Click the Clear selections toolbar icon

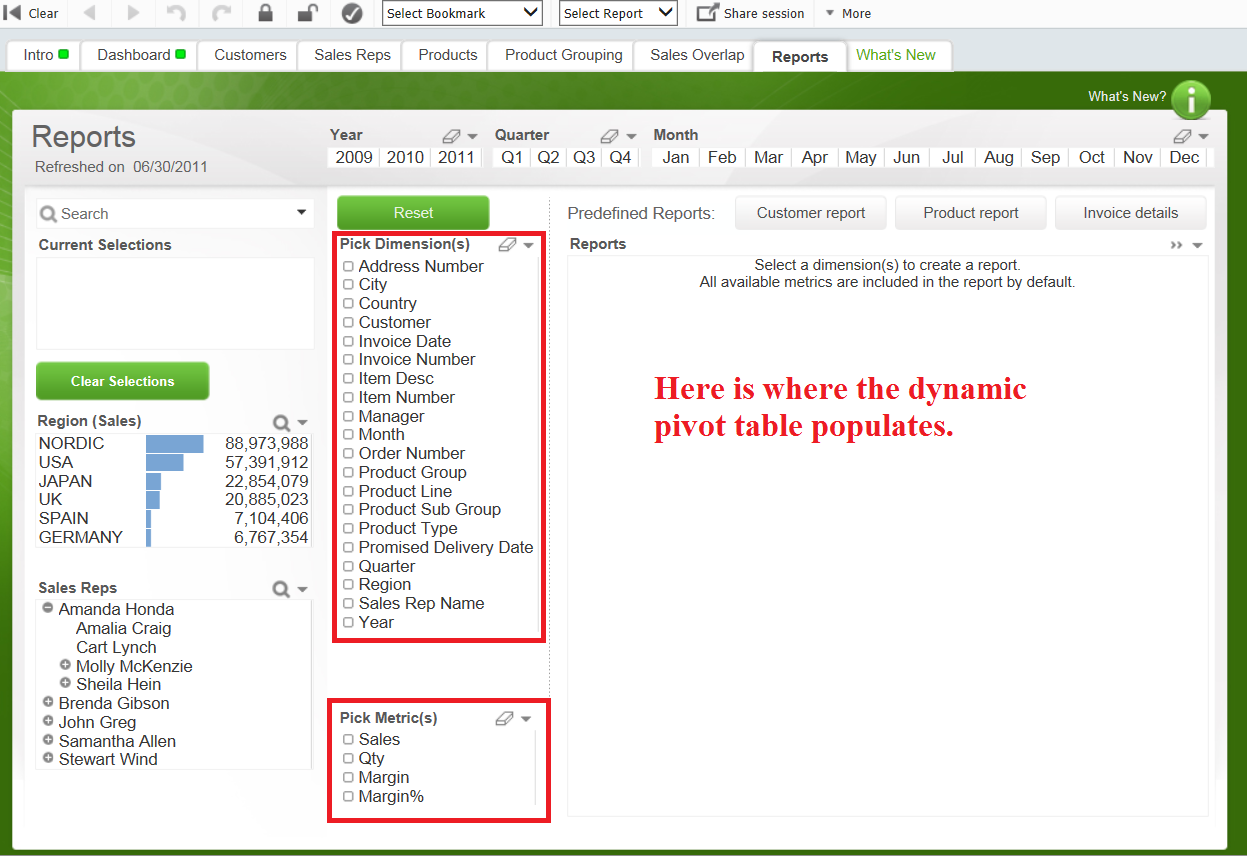31,13
